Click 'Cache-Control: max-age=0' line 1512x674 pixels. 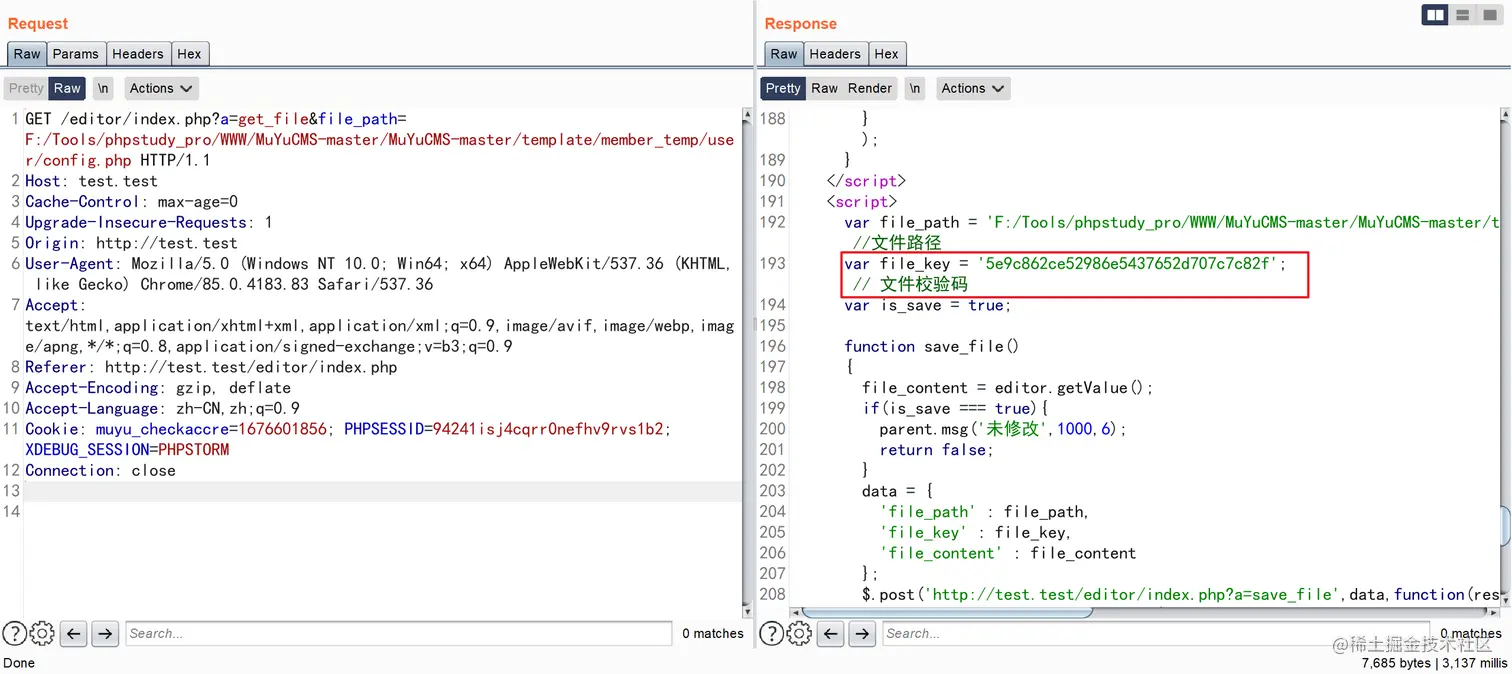click(131, 202)
